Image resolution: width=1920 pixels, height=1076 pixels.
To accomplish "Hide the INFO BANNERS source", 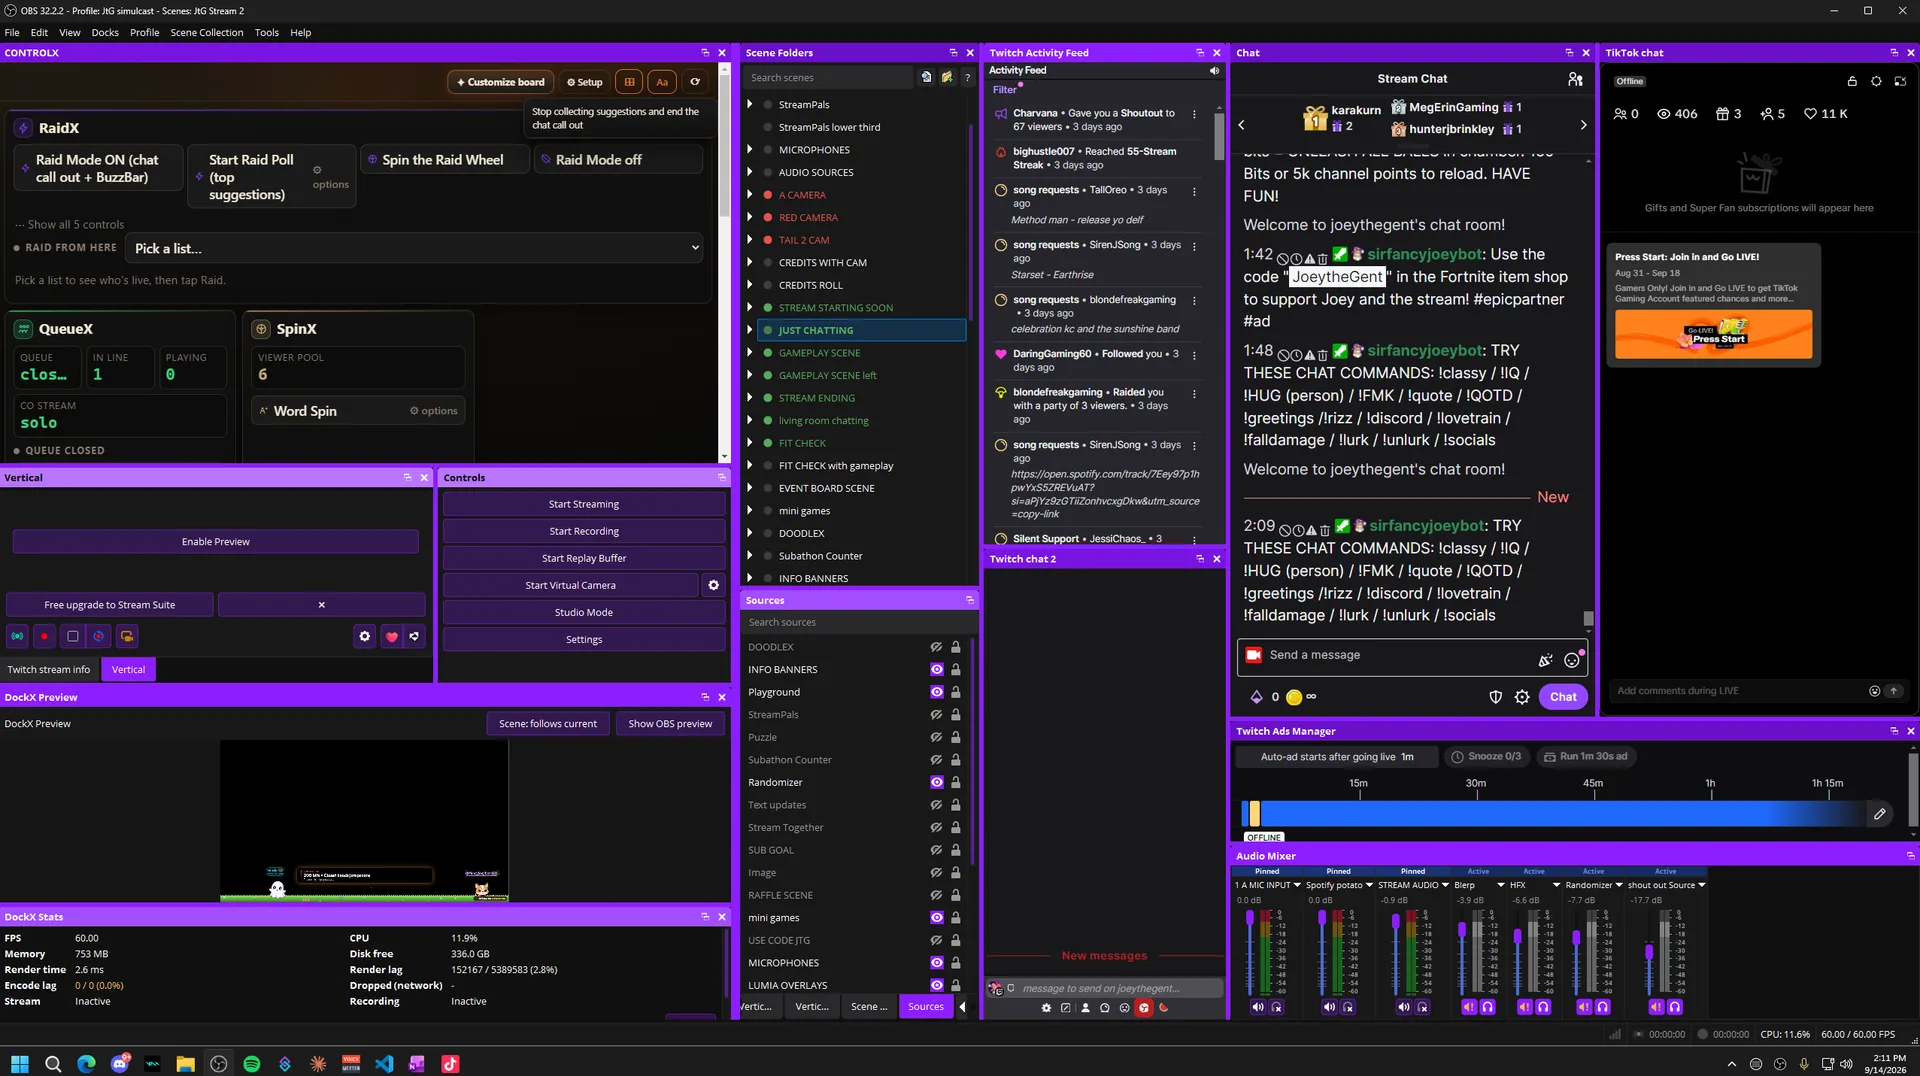I will coord(937,670).
